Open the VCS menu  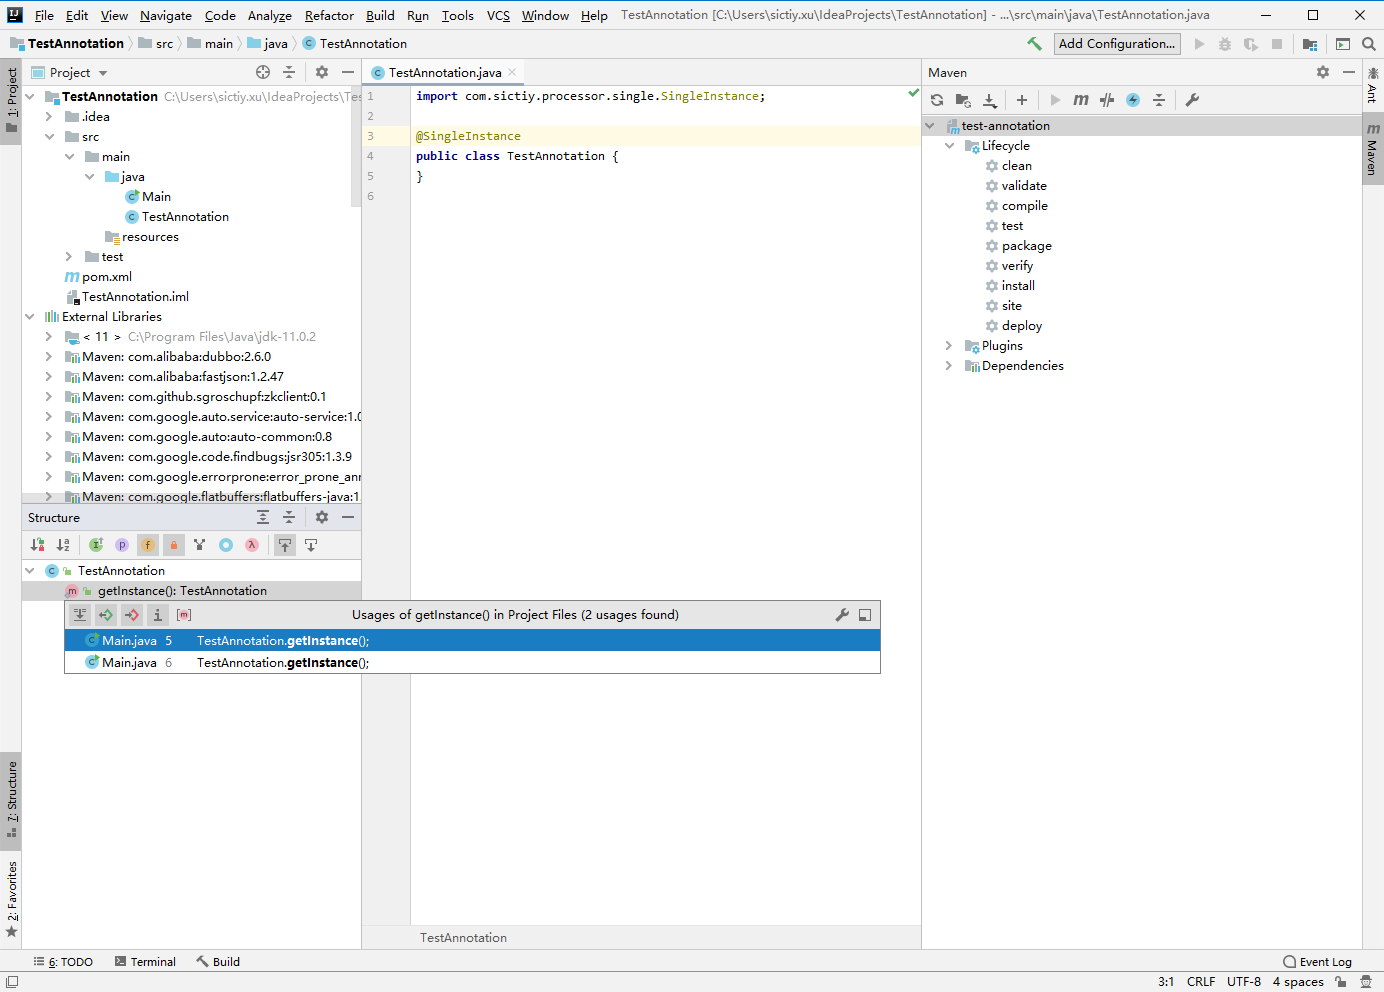[498, 15]
